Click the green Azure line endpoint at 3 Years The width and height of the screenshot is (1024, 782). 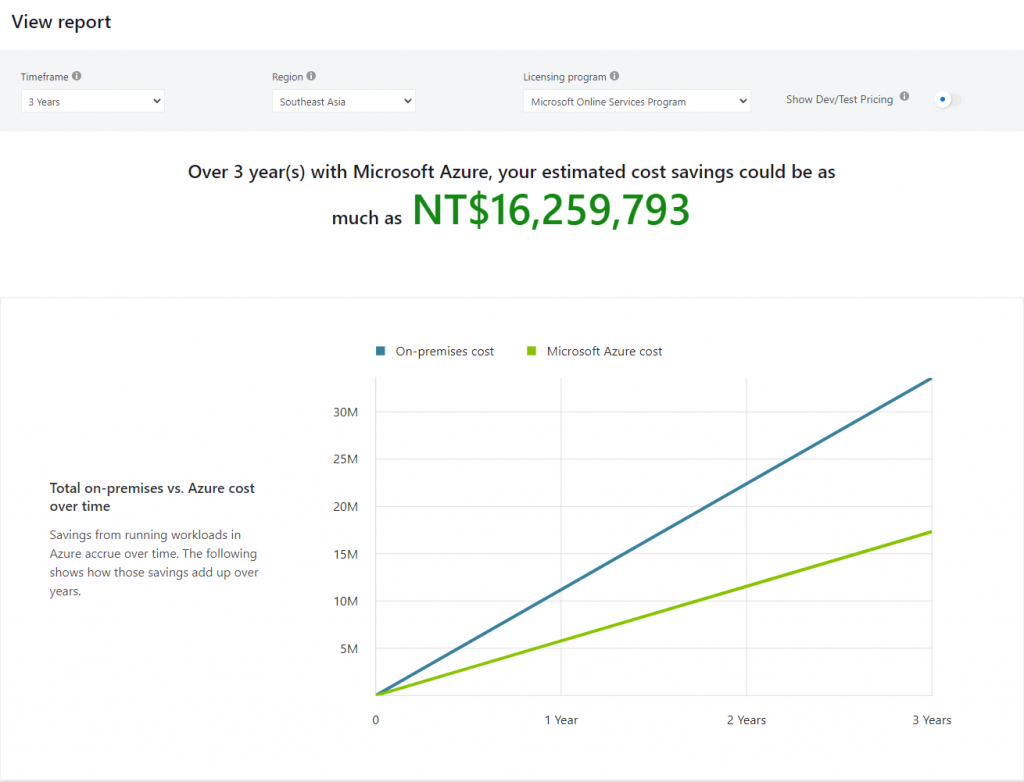(x=930, y=532)
